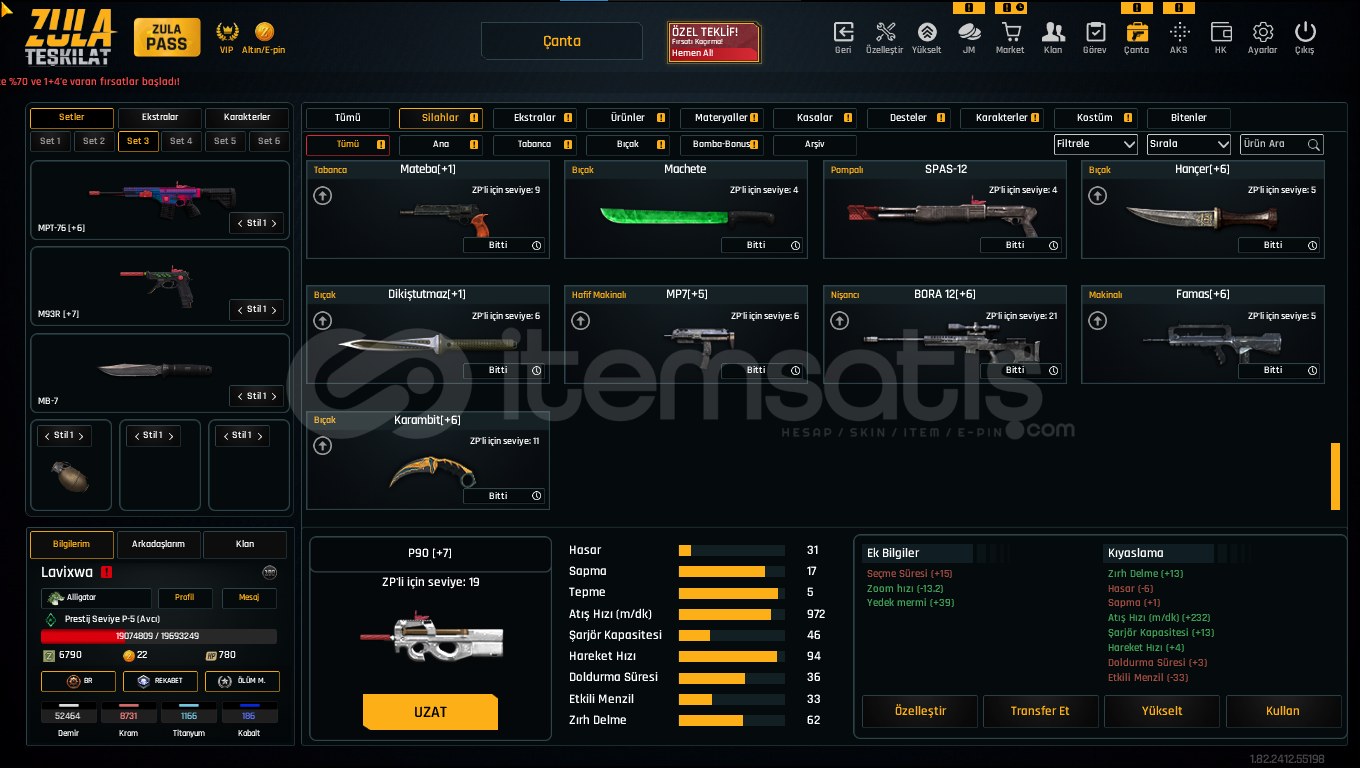Viewport: 1360px width, 768px height.
Task: Open the Ekstralar tab in loadout panel
Action: pos(160,118)
